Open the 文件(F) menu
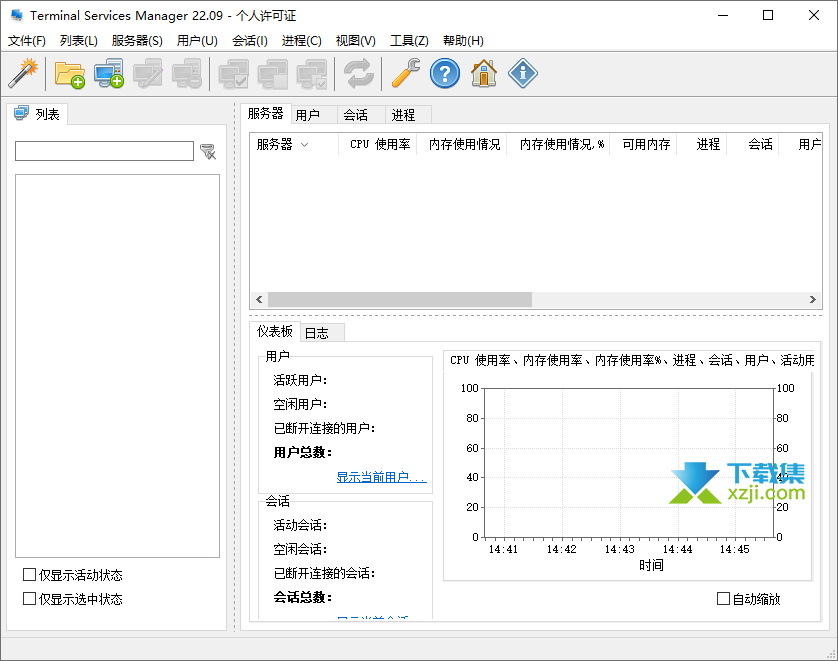This screenshot has height=661, width=838. pyautogui.click(x=27, y=41)
